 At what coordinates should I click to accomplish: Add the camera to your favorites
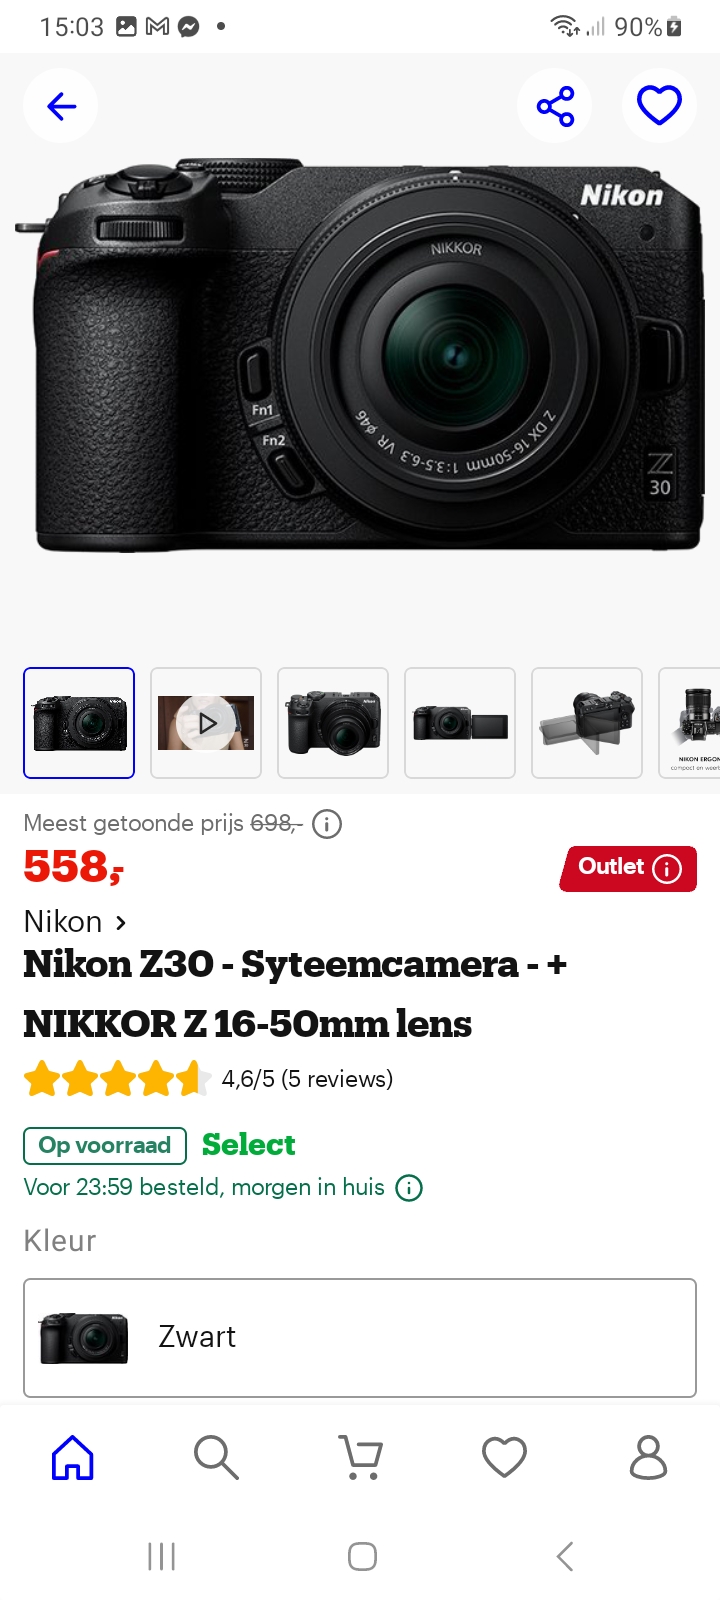click(658, 105)
